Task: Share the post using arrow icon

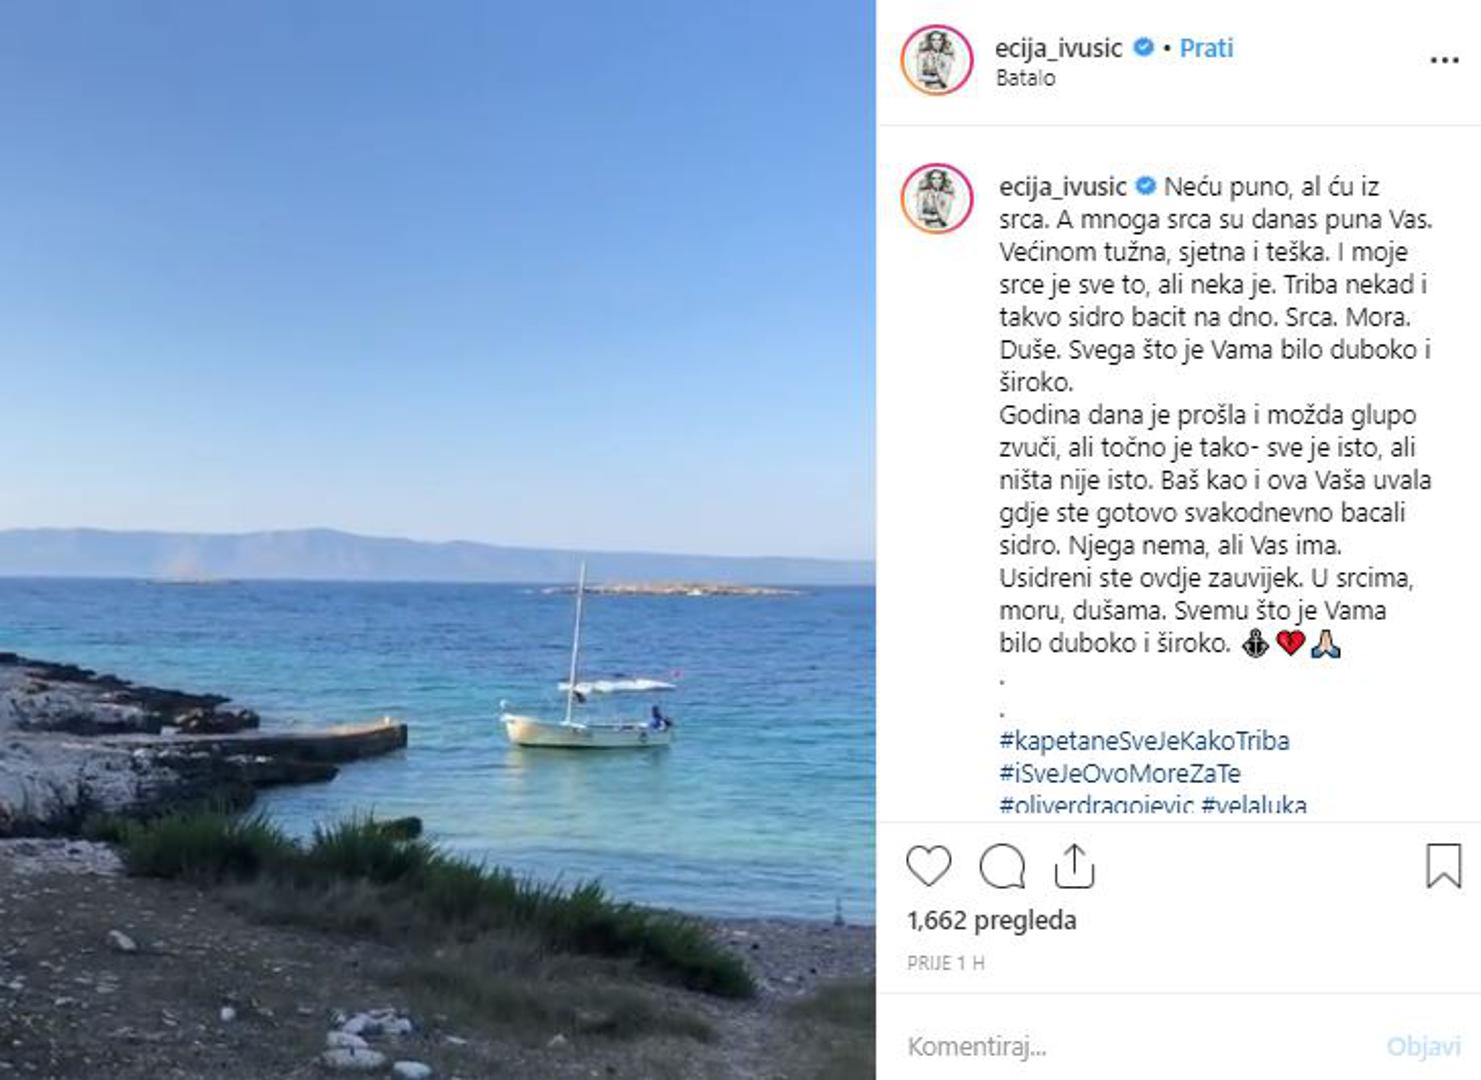Action: (1074, 866)
